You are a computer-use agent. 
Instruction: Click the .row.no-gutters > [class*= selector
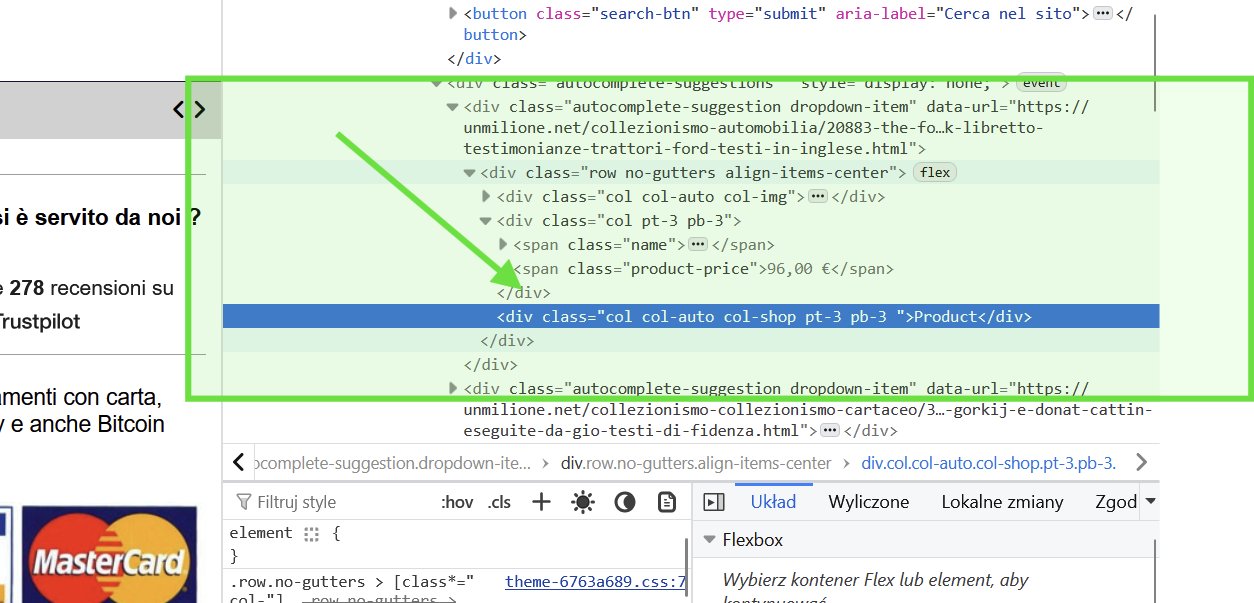pyautogui.click(x=352, y=582)
